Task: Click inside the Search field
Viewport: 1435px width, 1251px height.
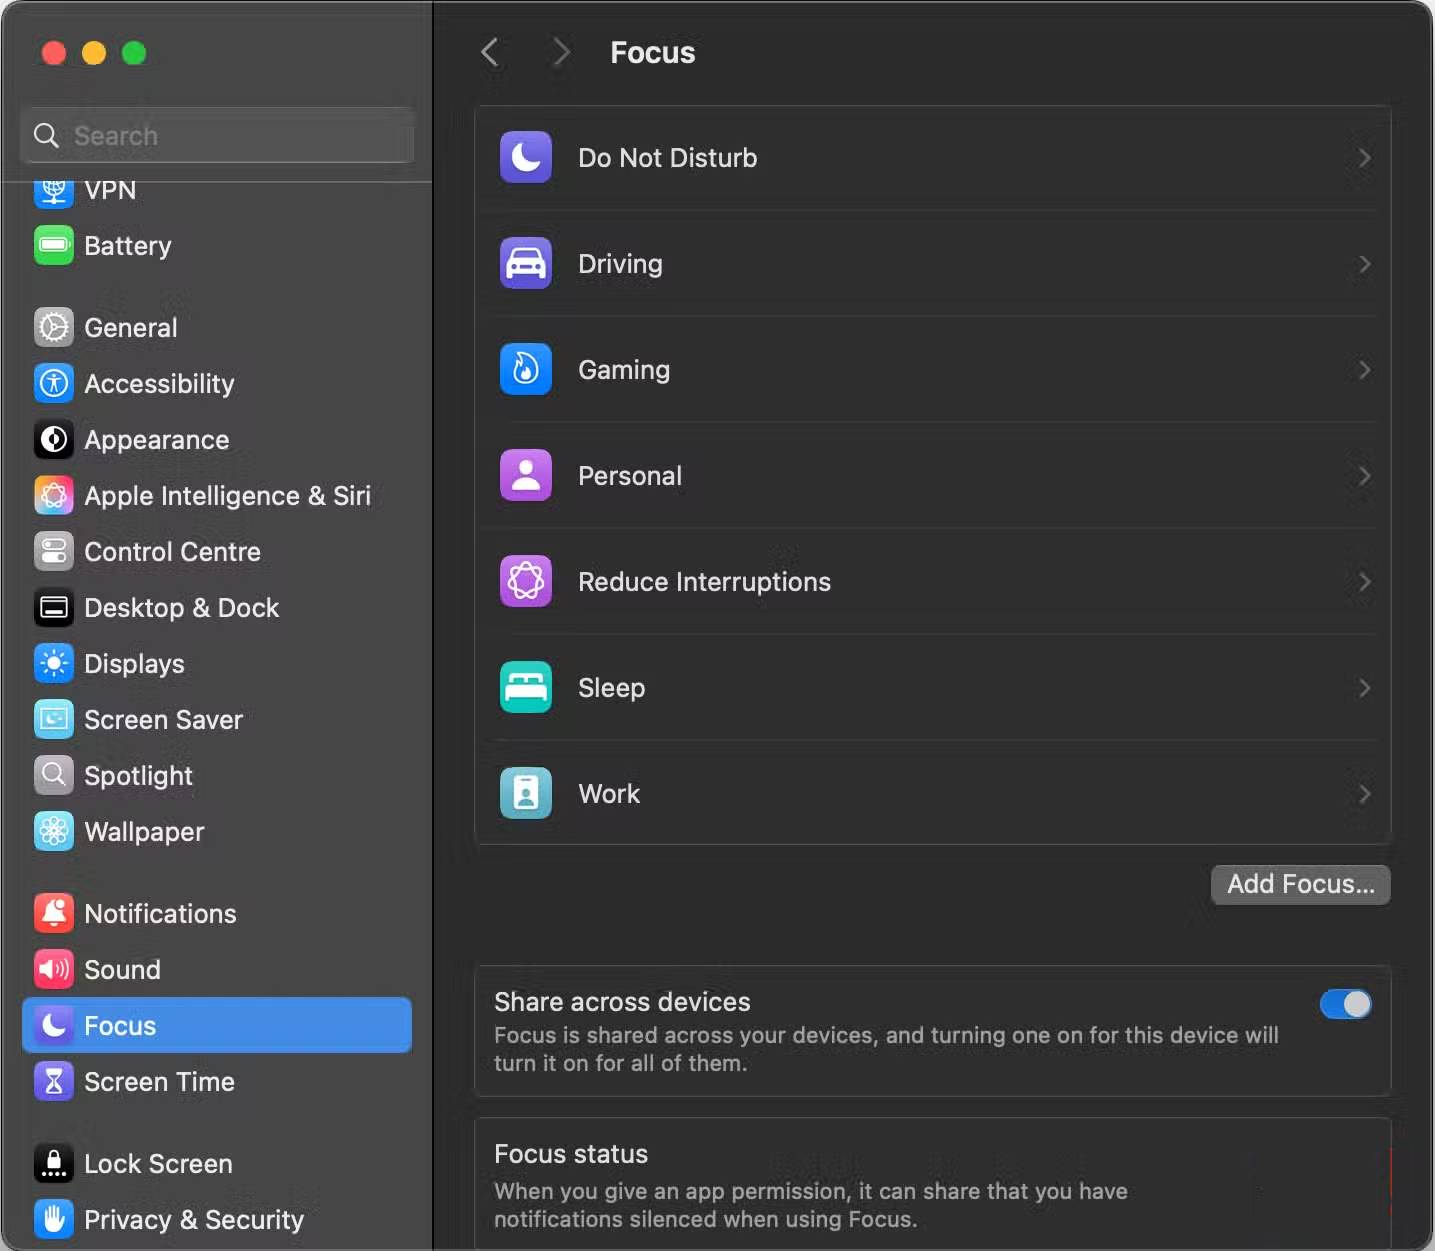Action: 217,135
